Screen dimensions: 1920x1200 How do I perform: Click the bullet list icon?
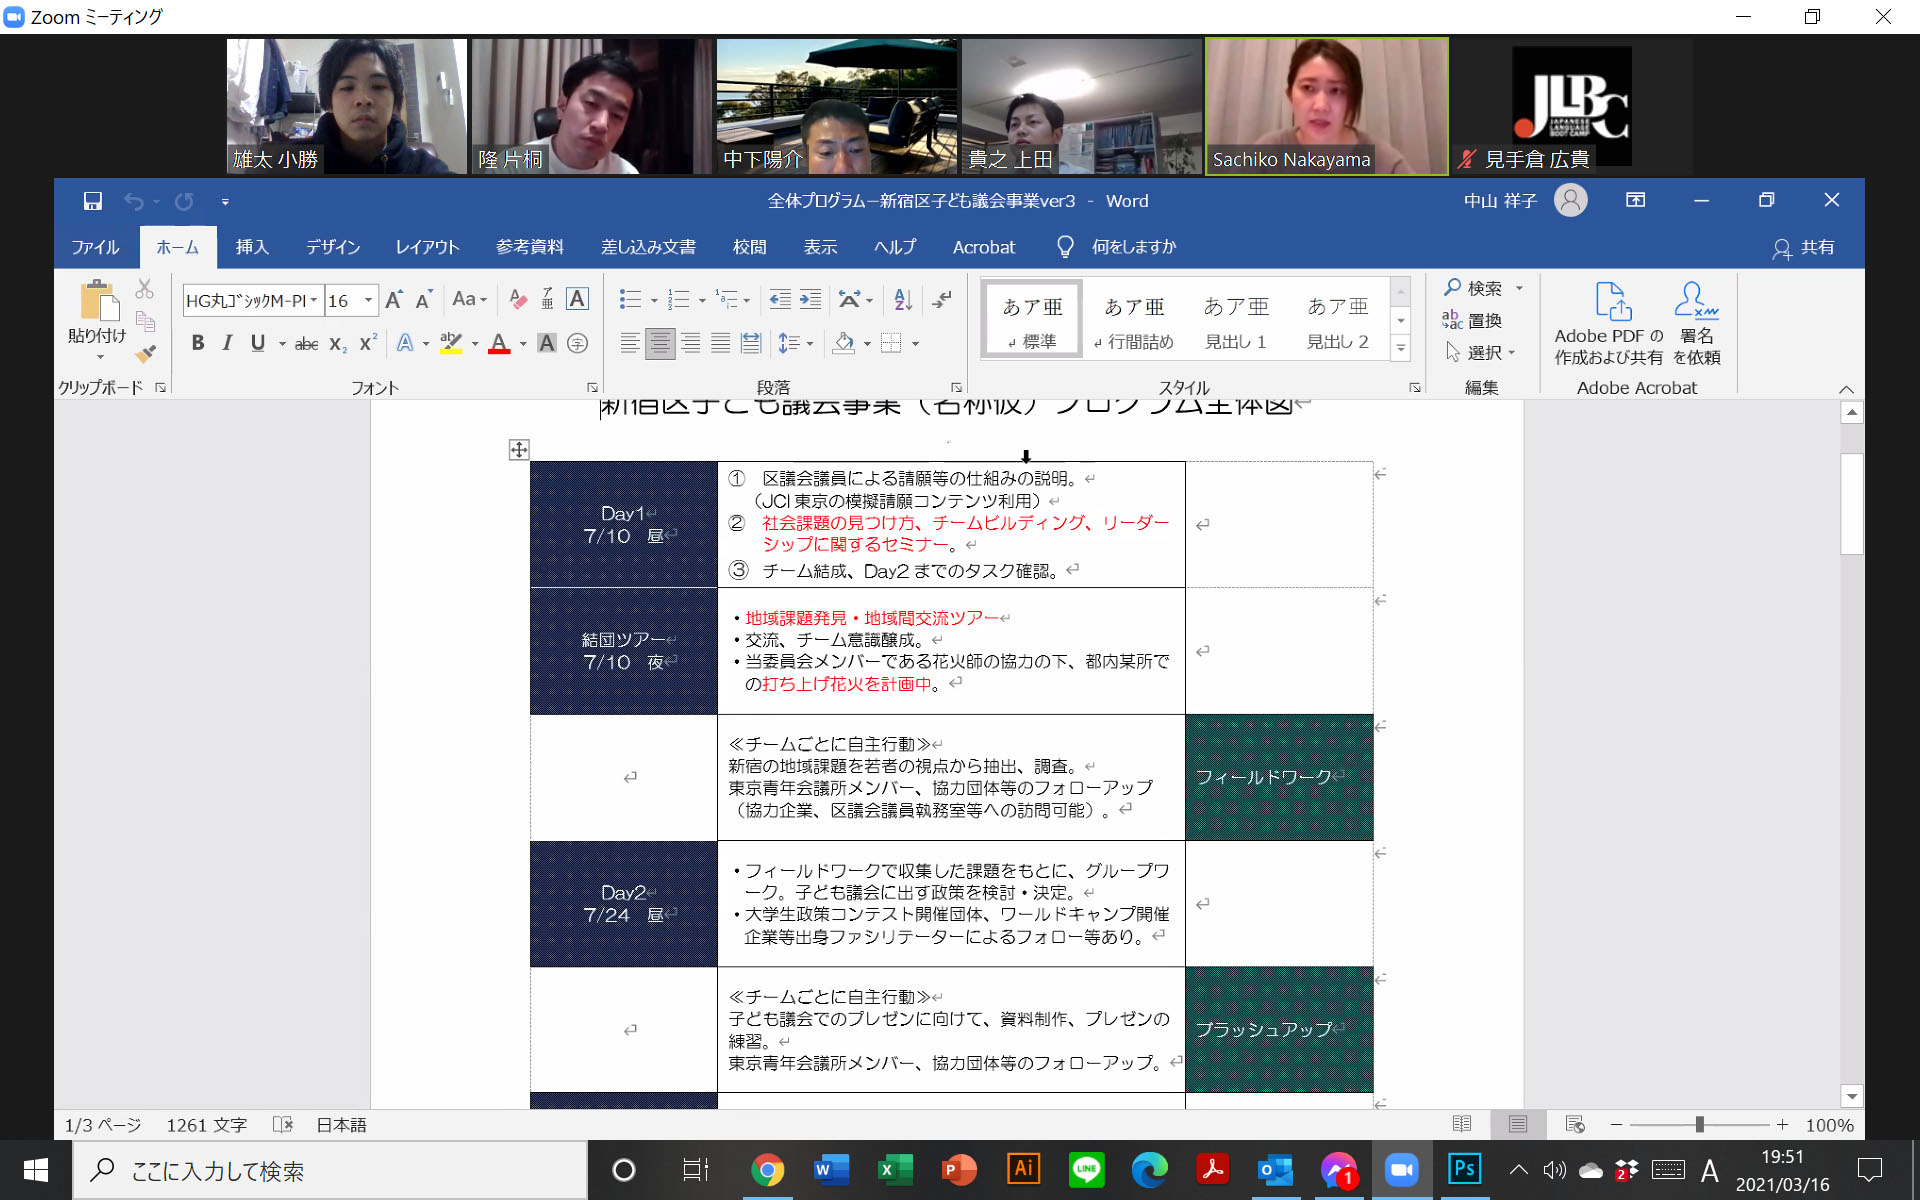(x=630, y=299)
